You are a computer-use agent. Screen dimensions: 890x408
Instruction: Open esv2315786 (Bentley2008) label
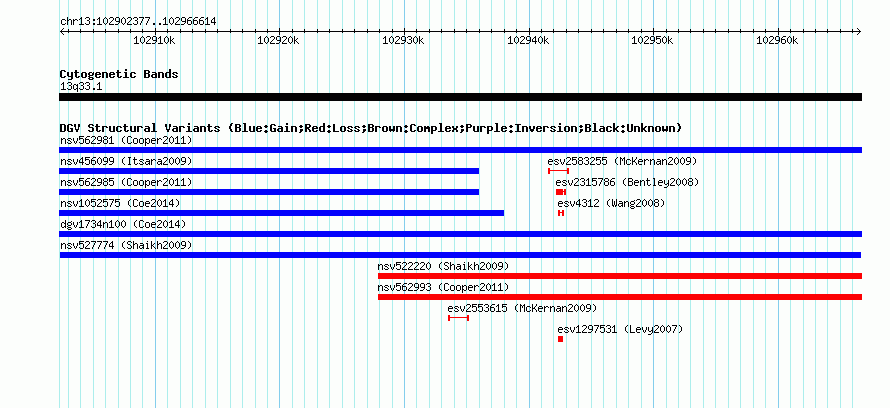[x=627, y=182]
